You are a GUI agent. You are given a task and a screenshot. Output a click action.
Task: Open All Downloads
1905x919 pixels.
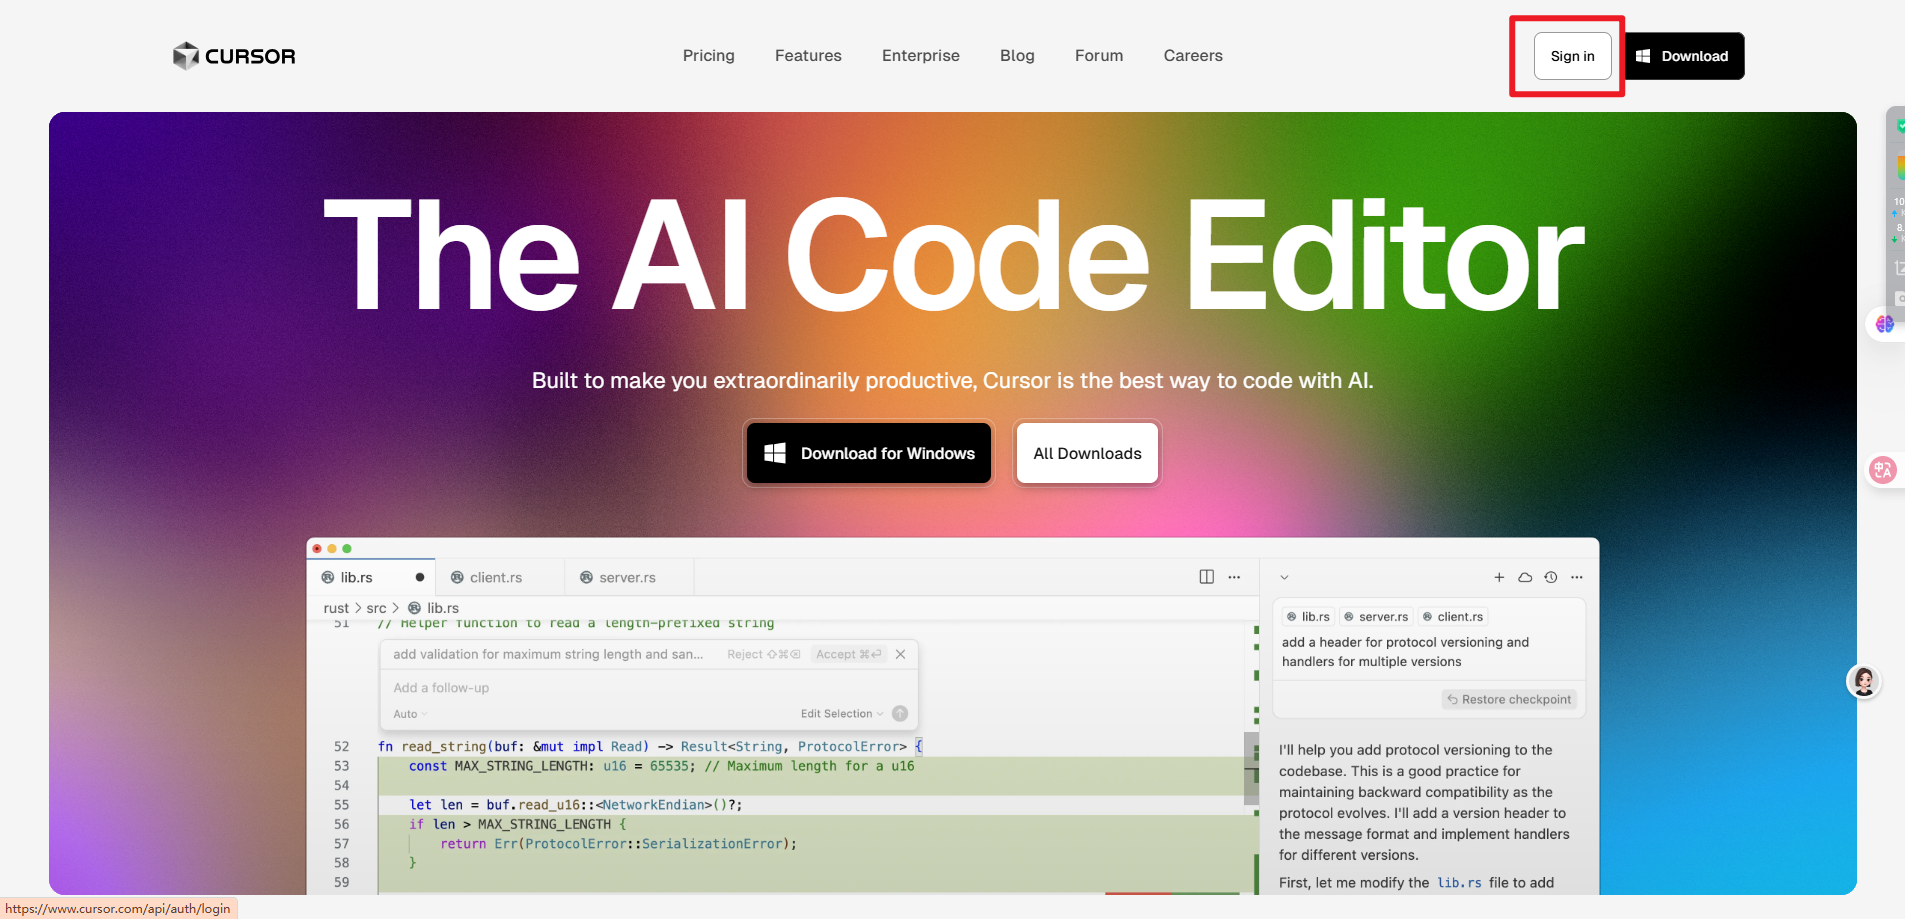[1087, 453]
